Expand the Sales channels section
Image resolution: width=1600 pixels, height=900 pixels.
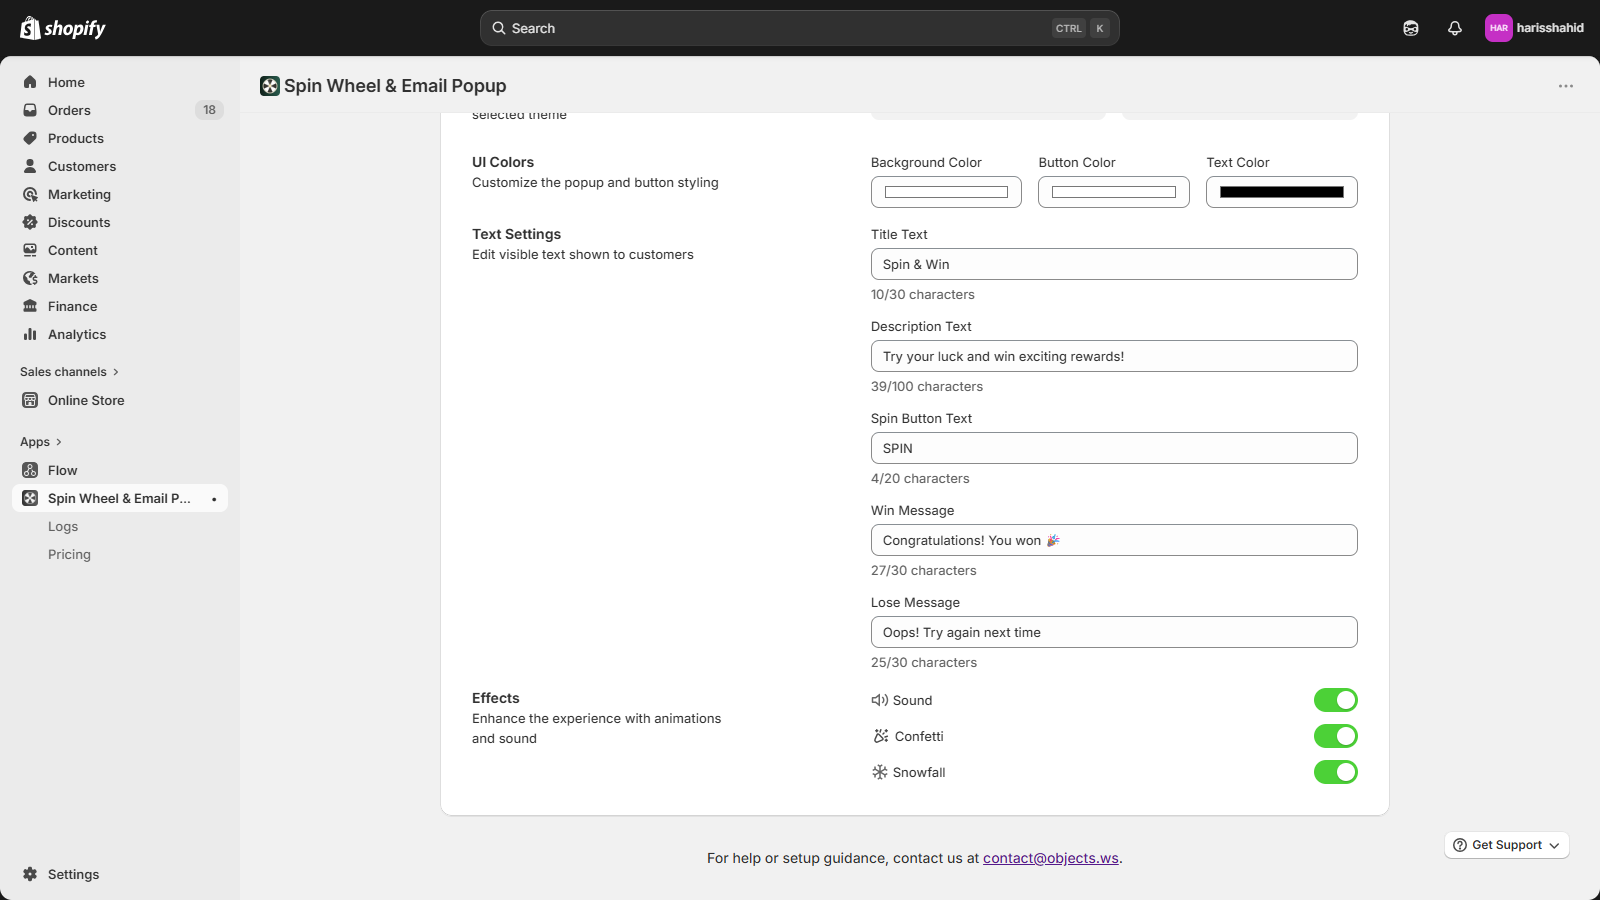pos(69,372)
